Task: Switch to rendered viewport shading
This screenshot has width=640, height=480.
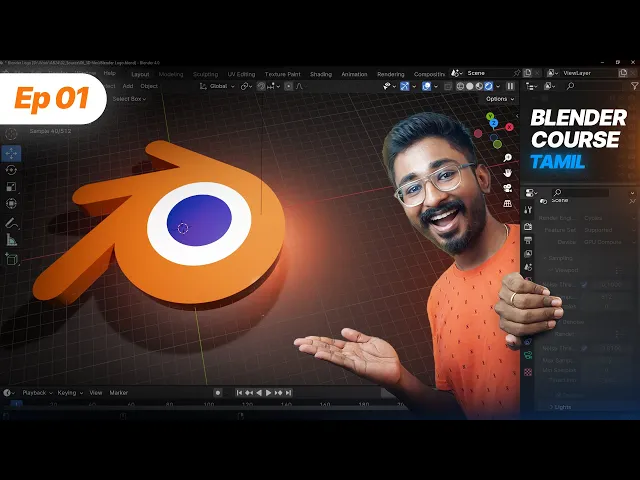Action: pyautogui.click(x=489, y=86)
